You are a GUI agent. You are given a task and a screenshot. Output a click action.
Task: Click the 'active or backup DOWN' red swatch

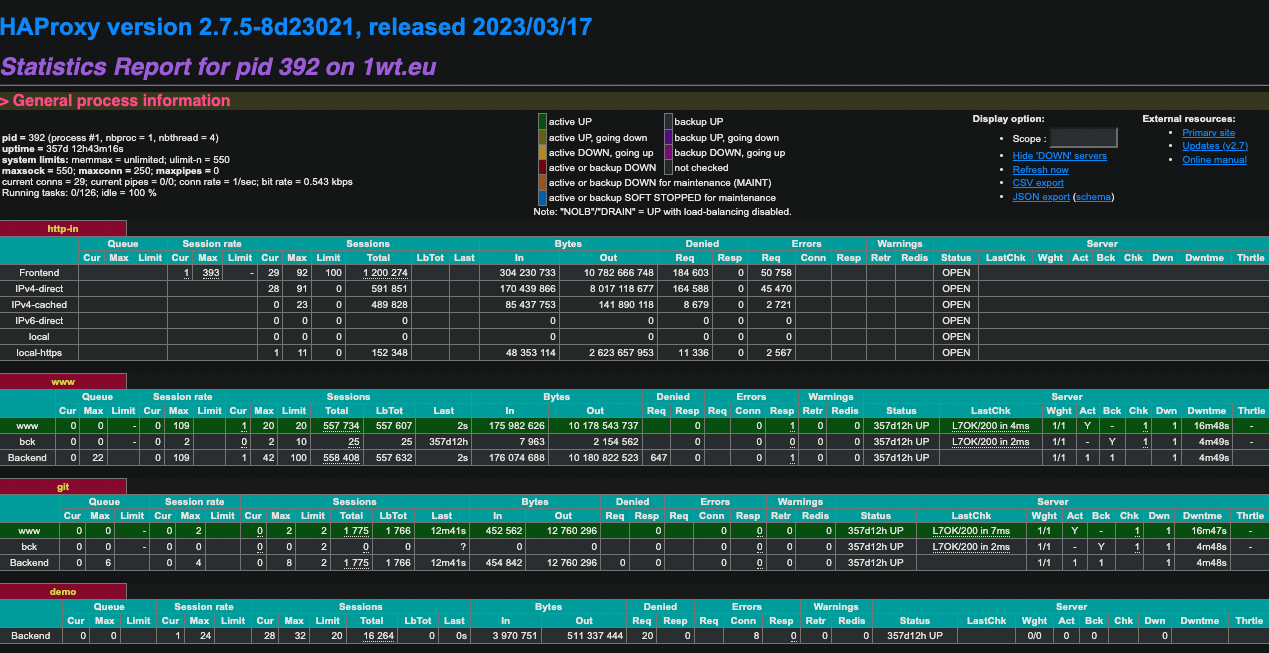click(542, 168)
